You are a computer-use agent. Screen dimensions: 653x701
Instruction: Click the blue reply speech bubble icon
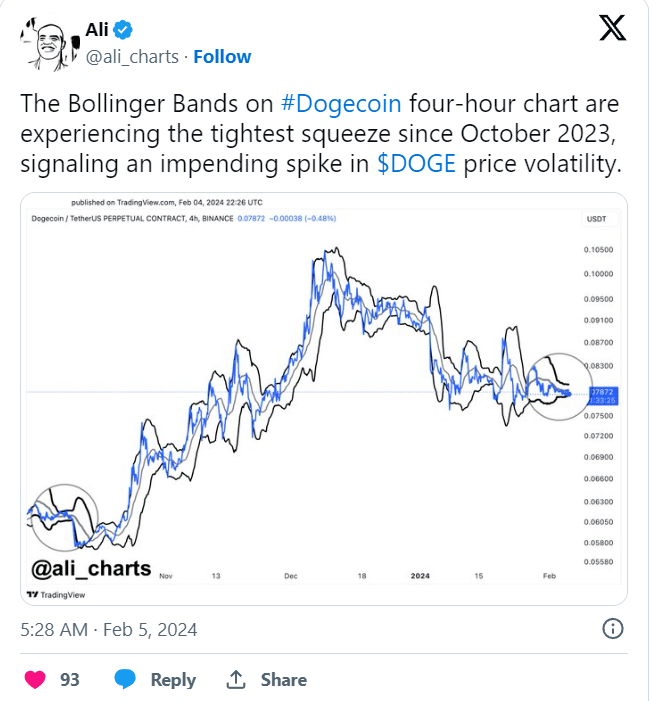point(125,679)
